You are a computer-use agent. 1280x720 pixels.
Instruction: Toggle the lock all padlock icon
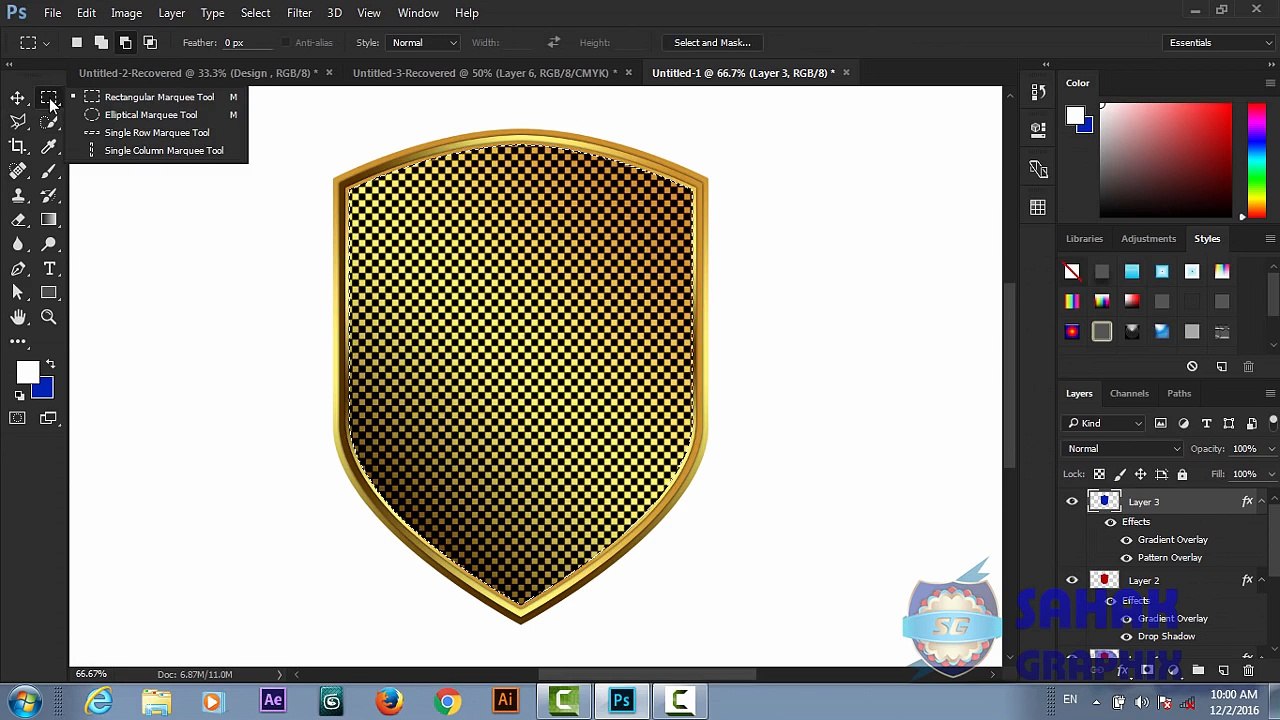coord(1182,474)
